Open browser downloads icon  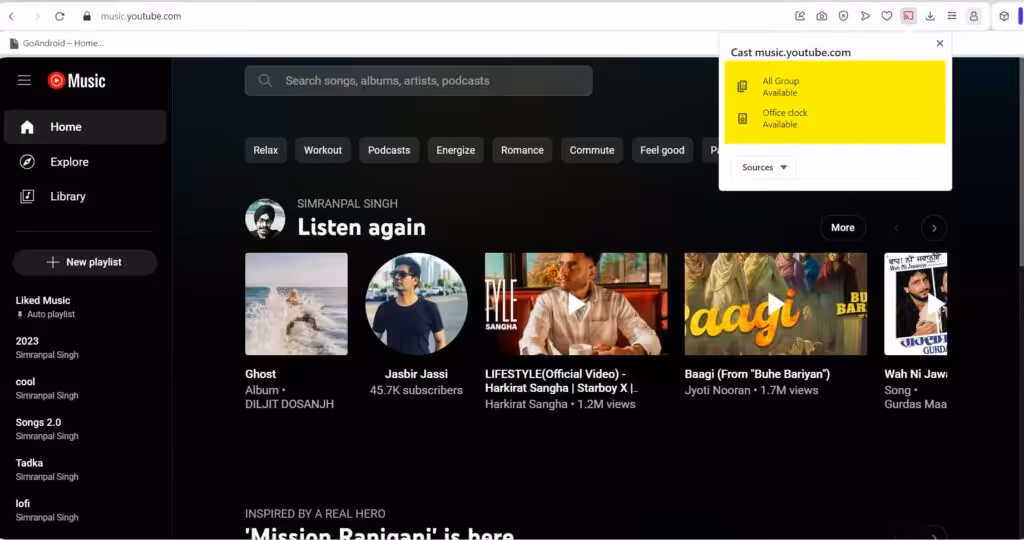(x=930, y=16)
